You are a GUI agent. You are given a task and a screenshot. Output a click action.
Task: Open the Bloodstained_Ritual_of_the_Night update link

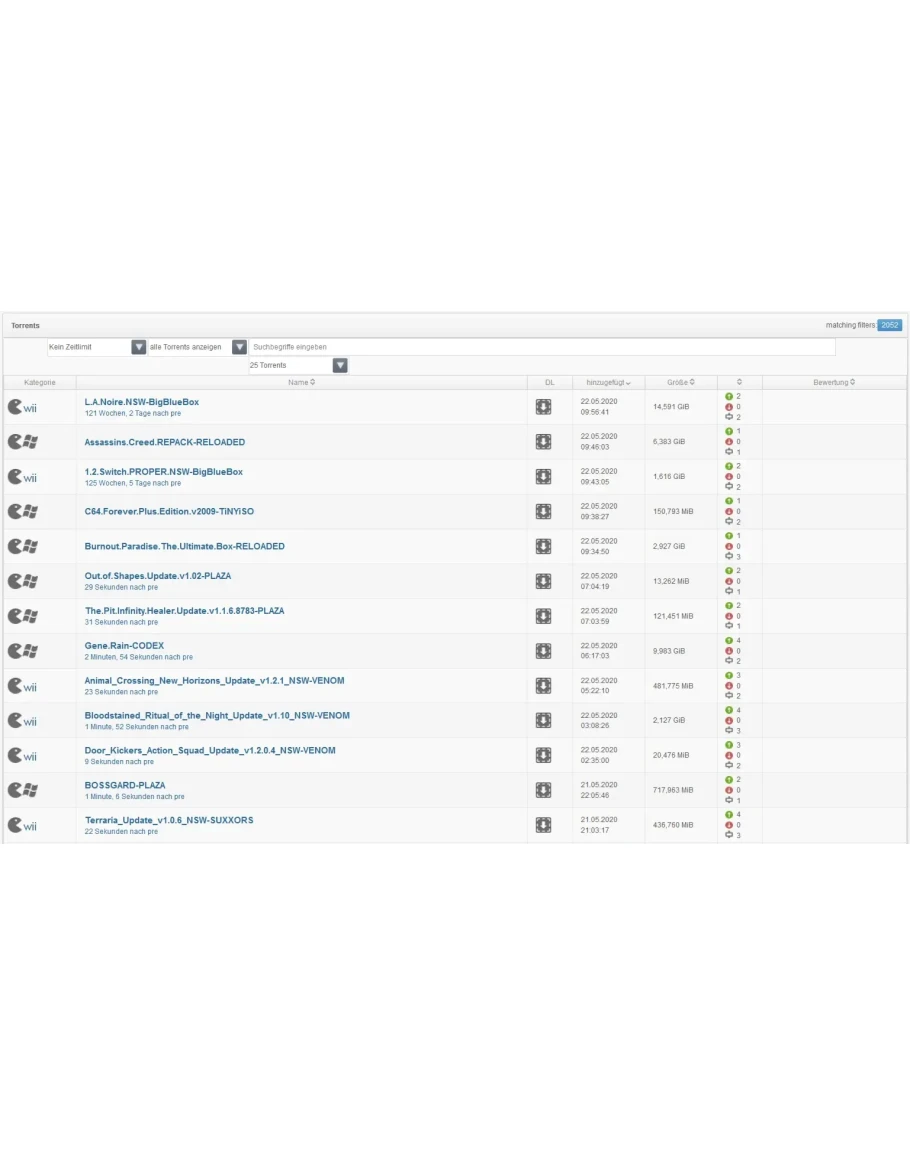(217, 715)
